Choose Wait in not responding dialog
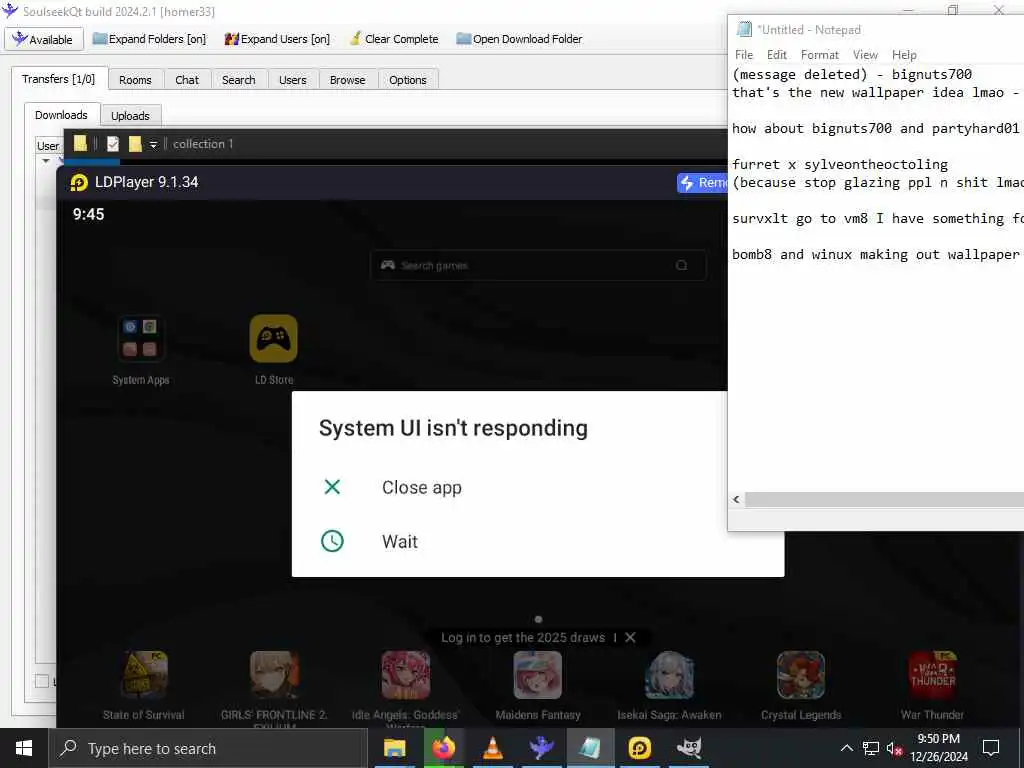The height and width of the screenshot is (768, 1024). pyautogui.click(x=400, y=541)
